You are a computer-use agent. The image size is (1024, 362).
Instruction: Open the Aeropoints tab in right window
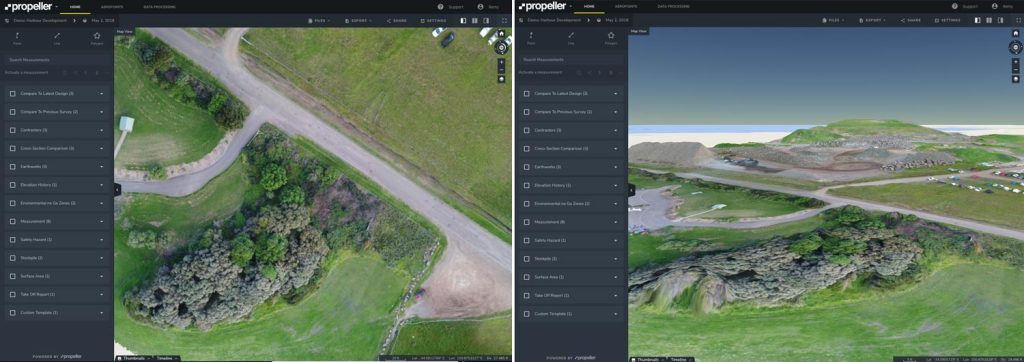pyautogui.click(x=625, y=7)
